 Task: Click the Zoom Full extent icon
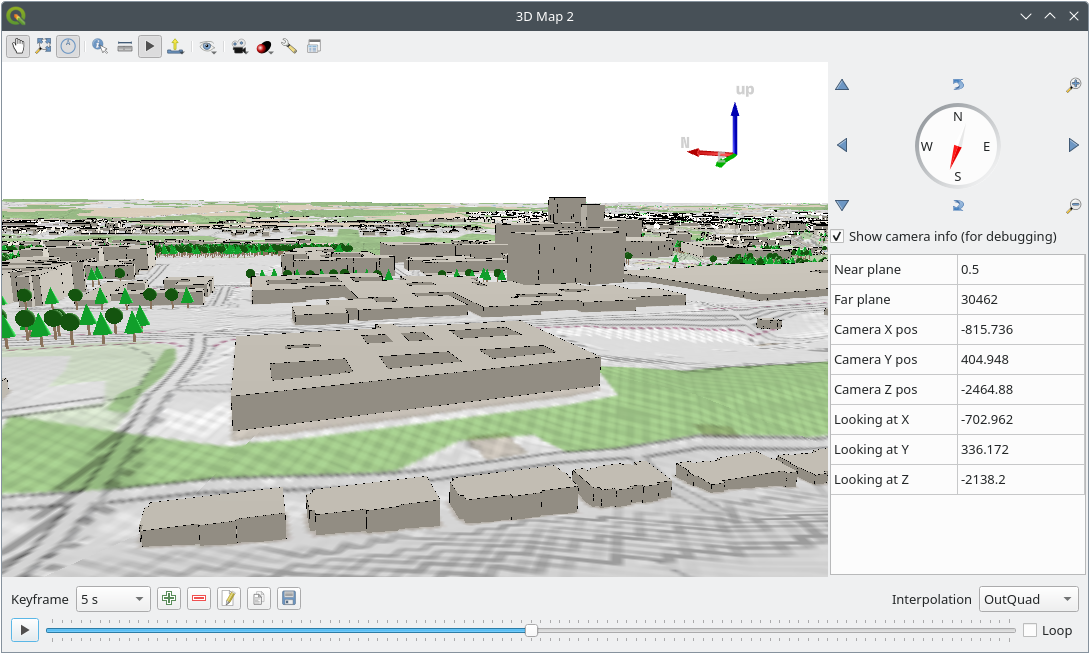click(x=42, y=46)
